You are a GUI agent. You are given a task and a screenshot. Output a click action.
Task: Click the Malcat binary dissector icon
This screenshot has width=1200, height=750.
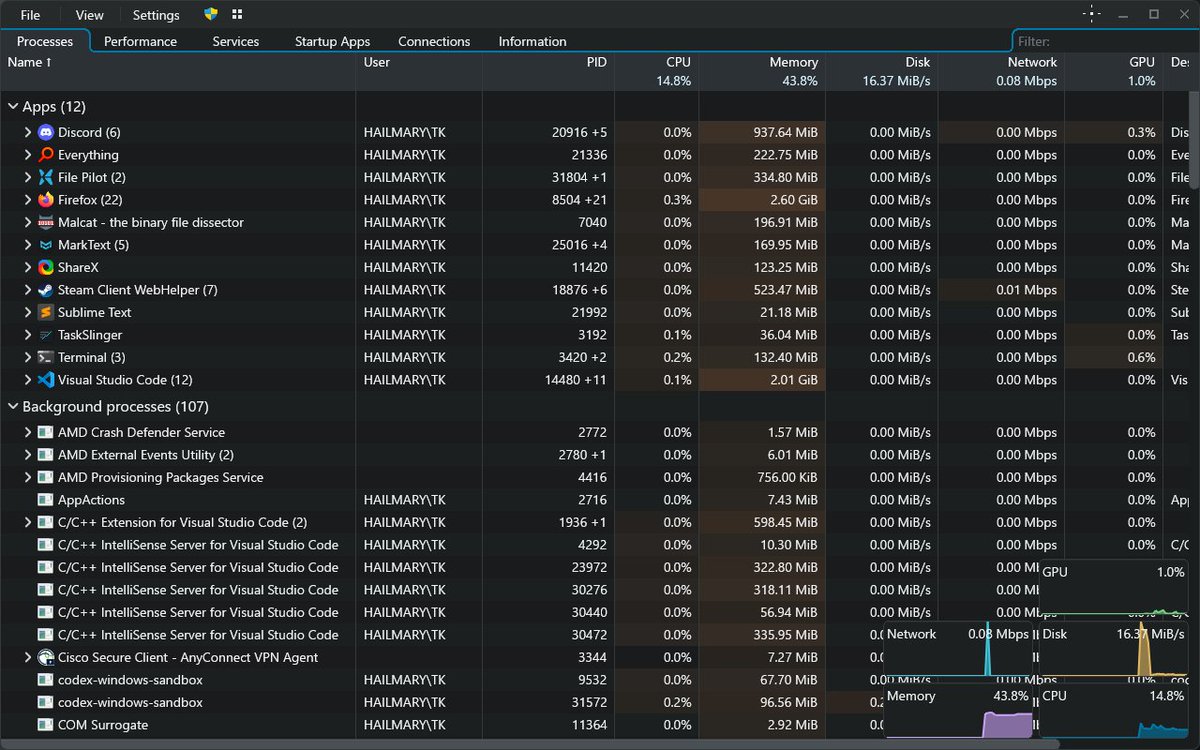click(45, 222)
